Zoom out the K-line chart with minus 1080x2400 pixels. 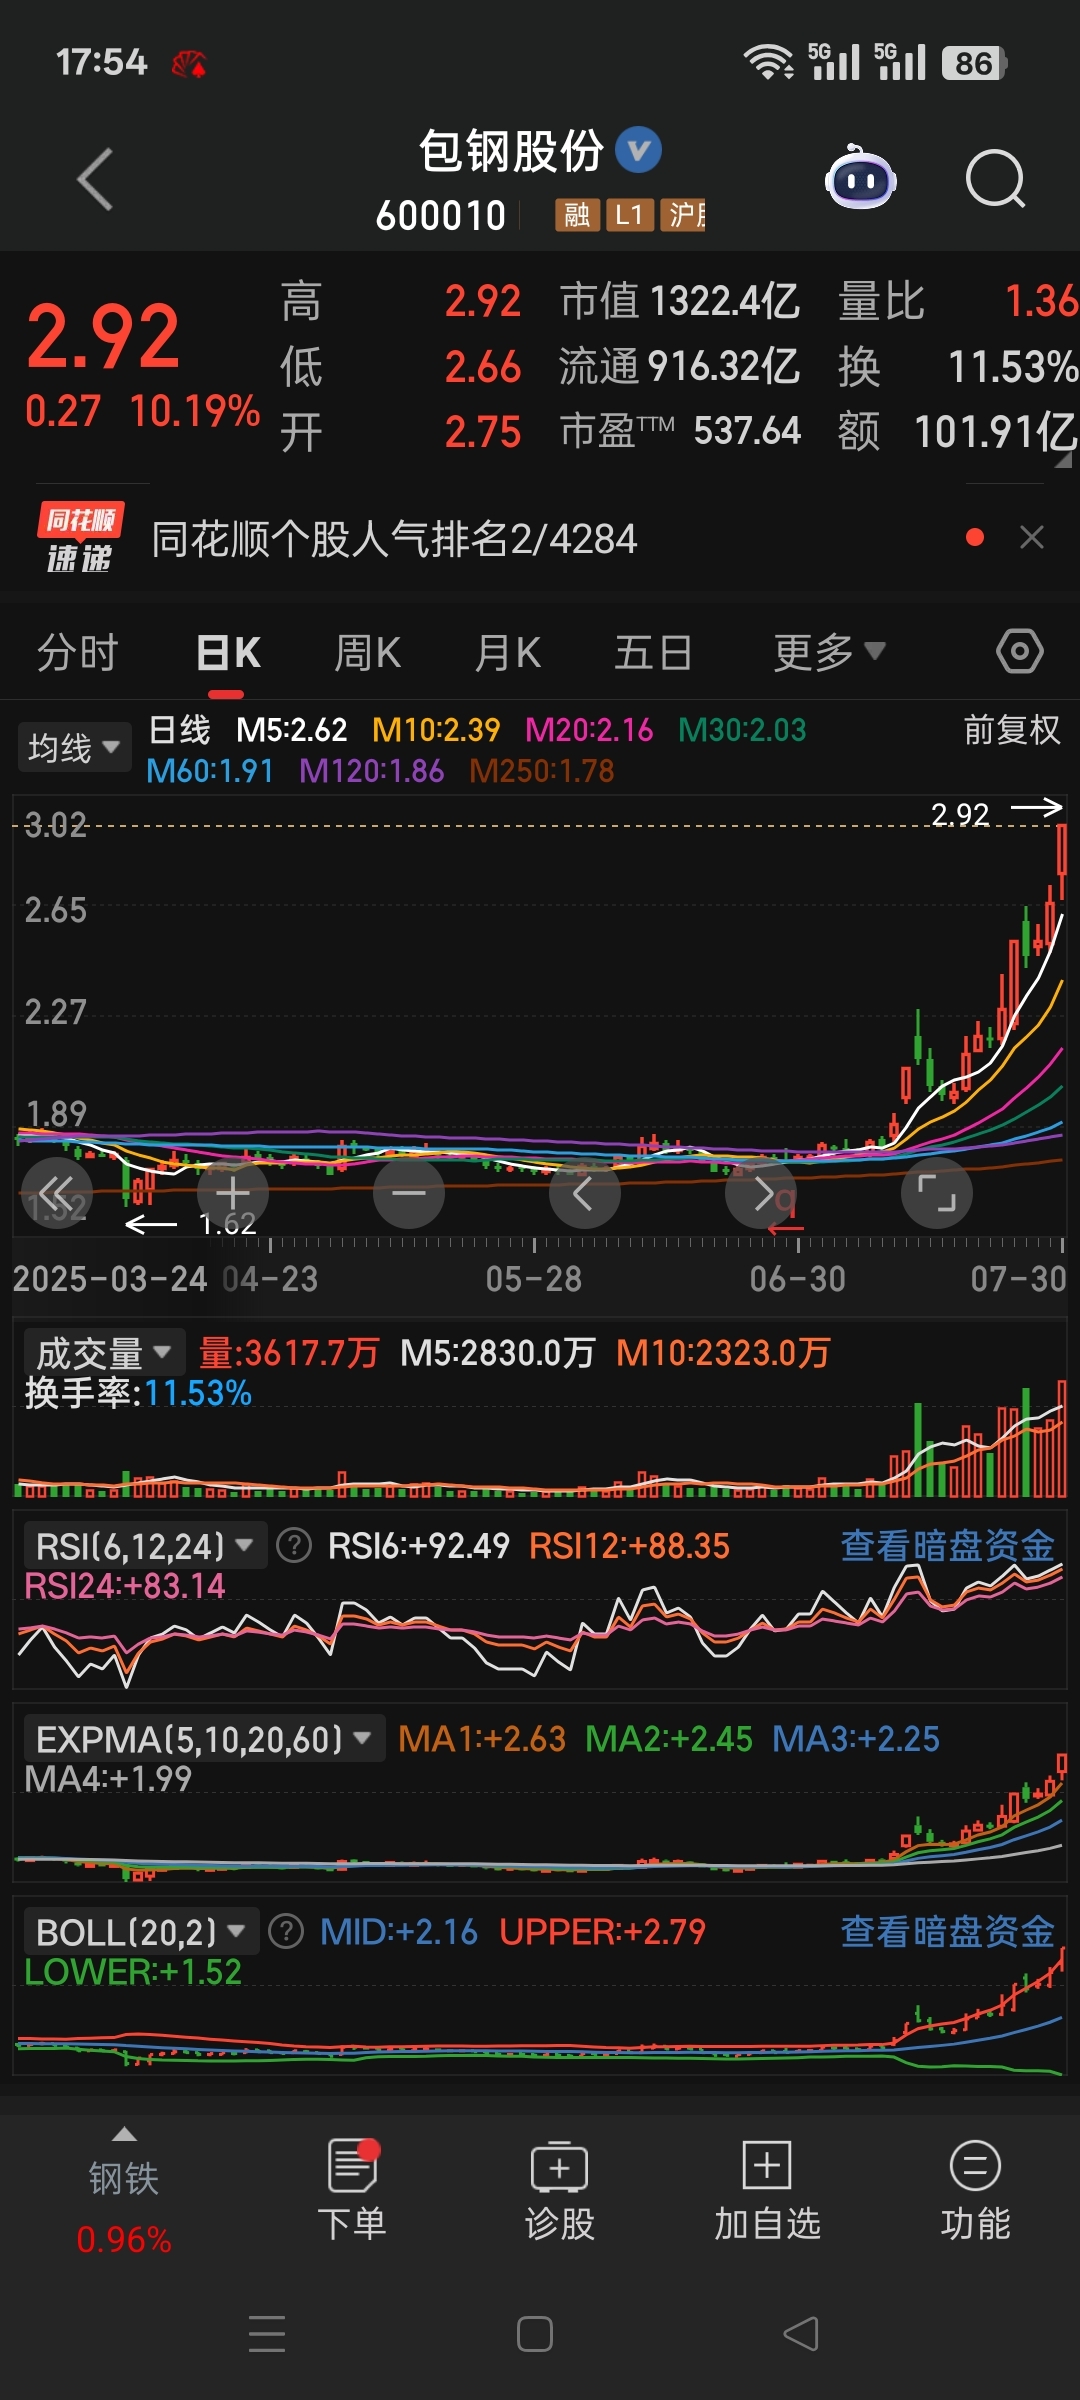[409, 1193]
